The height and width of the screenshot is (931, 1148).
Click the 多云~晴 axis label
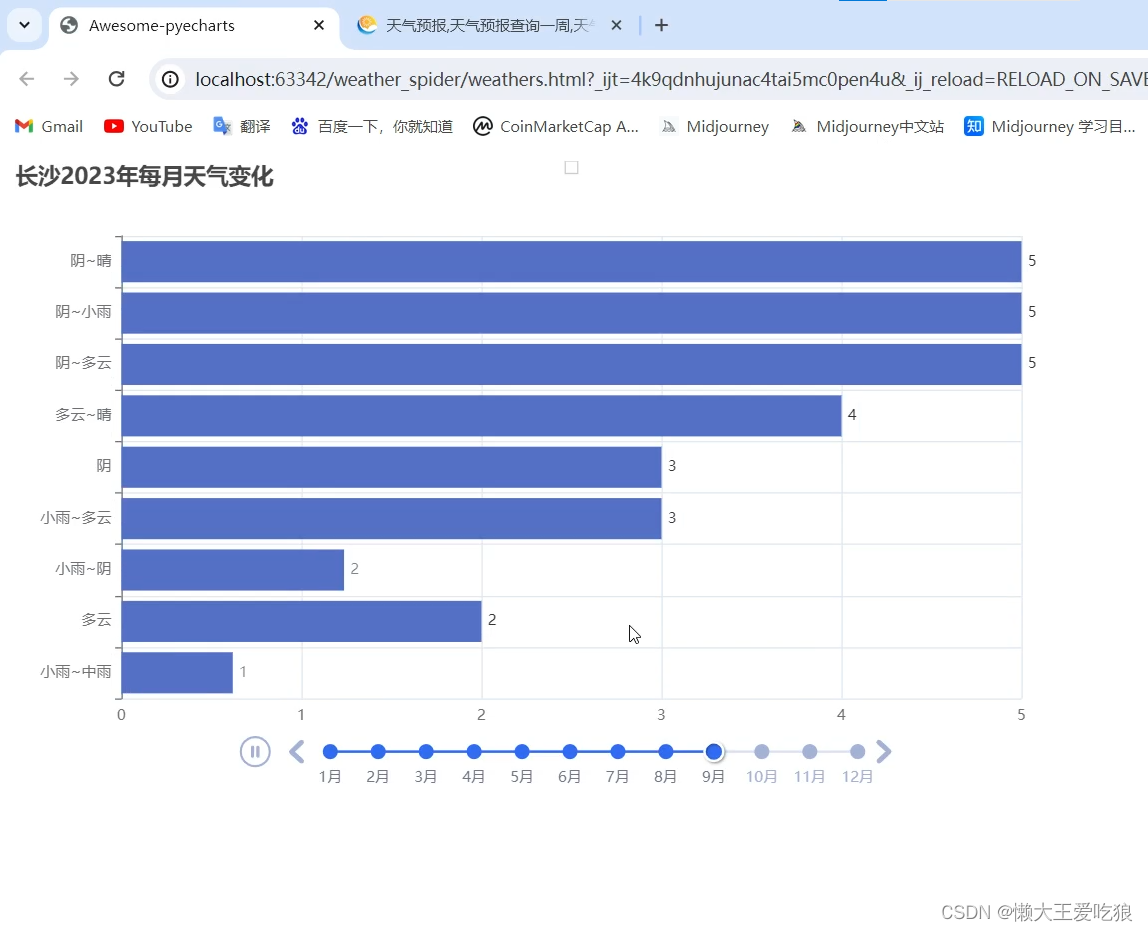[x=83, y=415]
